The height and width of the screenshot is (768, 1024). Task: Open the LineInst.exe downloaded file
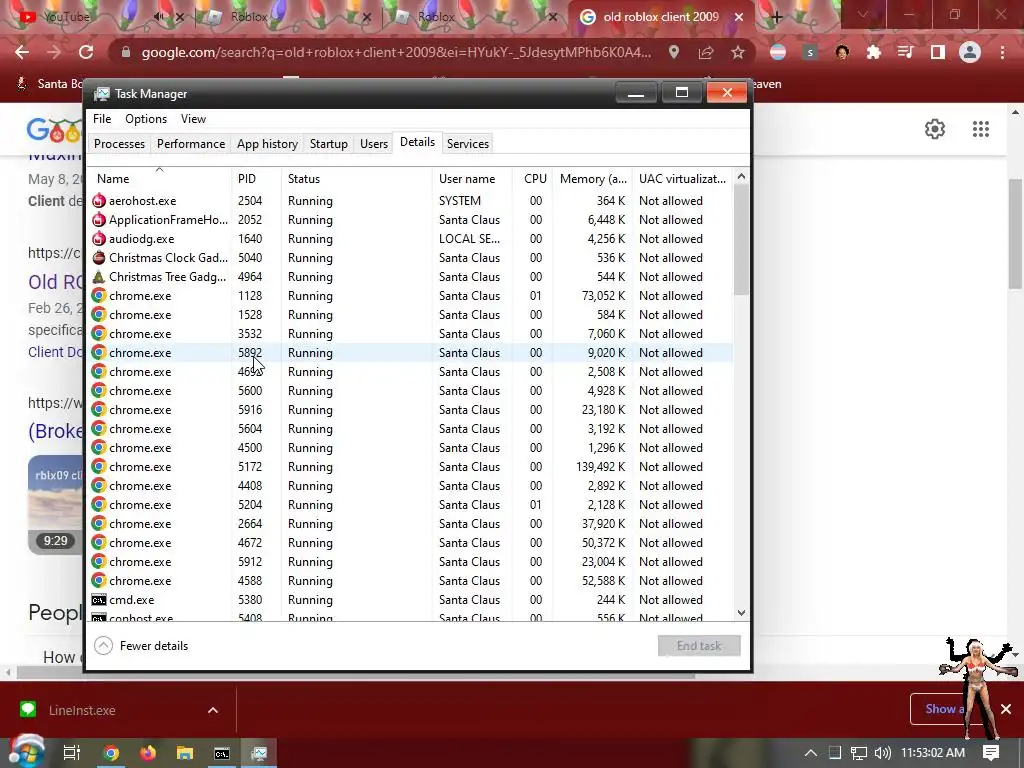click(82, 710)
